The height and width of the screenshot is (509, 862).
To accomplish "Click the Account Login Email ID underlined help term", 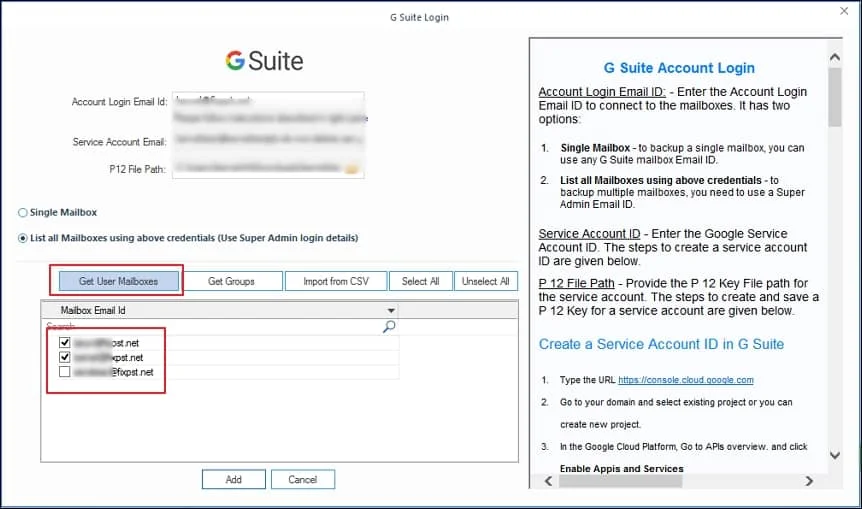I will [602, 92].
